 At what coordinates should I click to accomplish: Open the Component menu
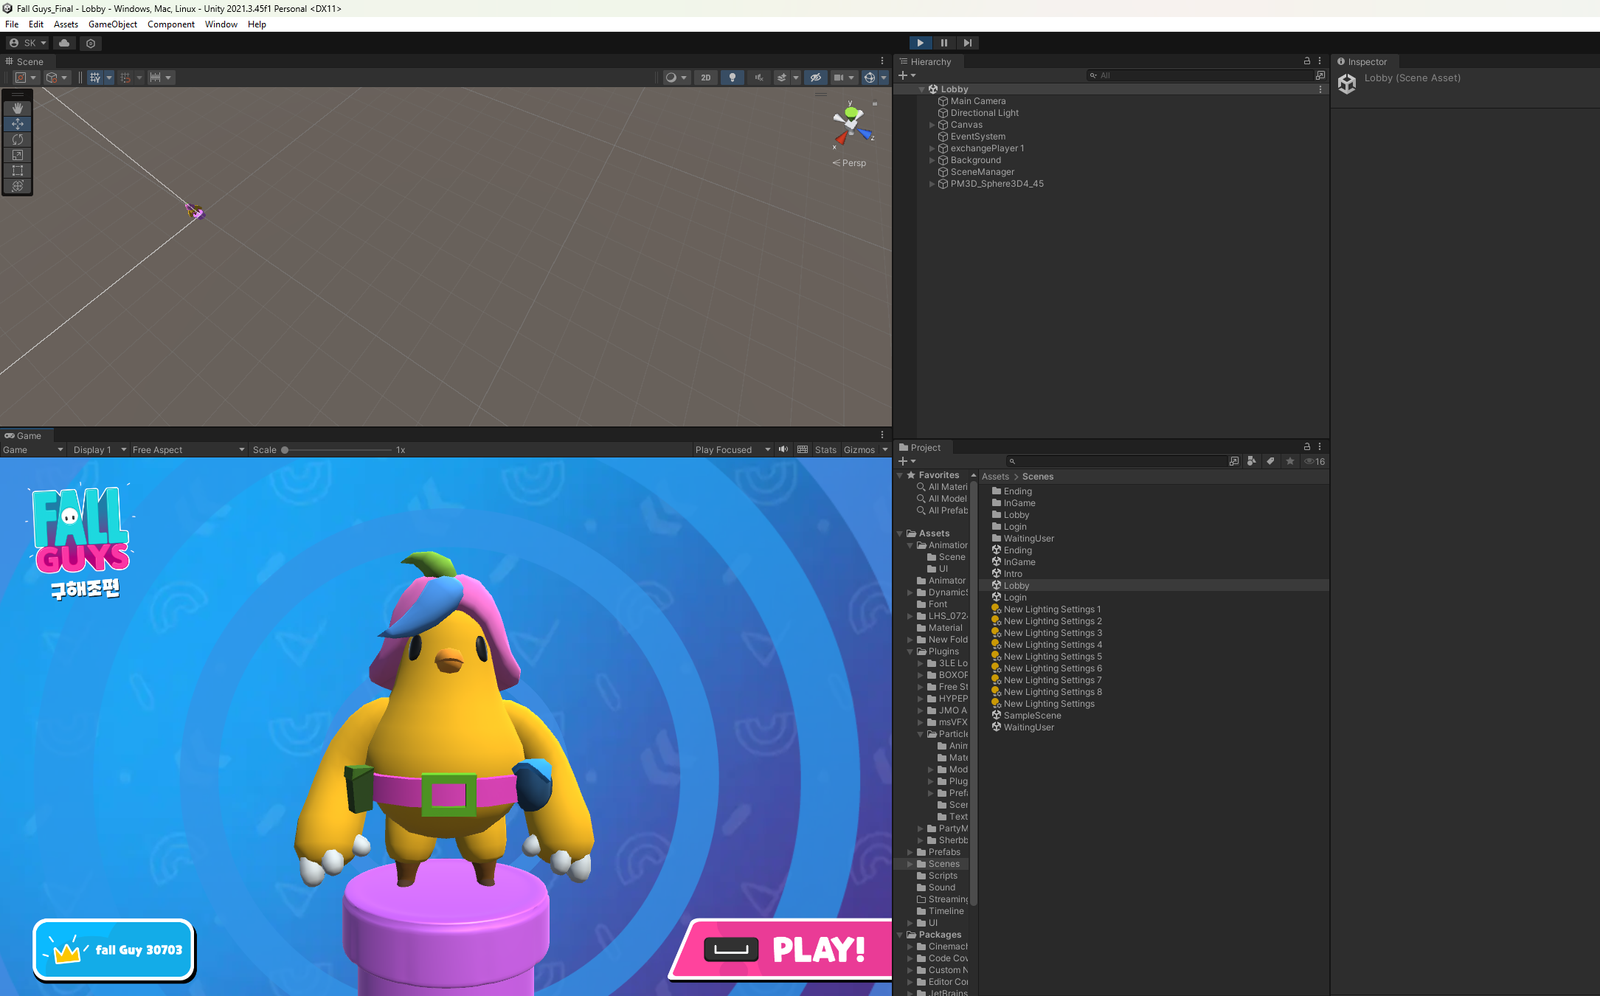coord(171,24)
